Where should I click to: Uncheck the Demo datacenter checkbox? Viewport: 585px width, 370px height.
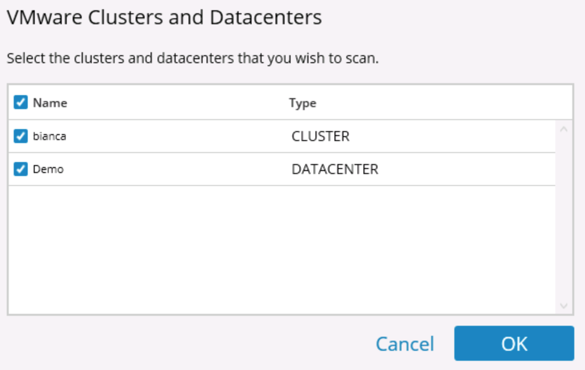click(21, 169)
